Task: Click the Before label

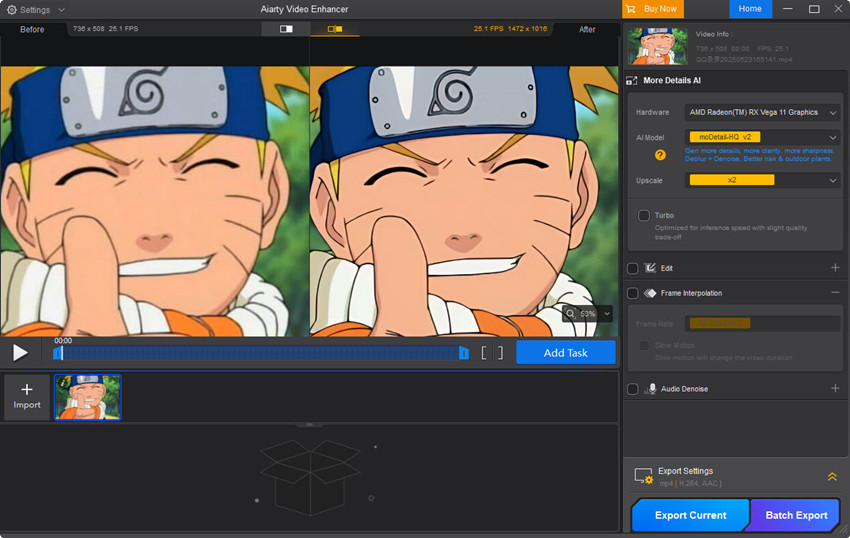Action: (32, 29)
